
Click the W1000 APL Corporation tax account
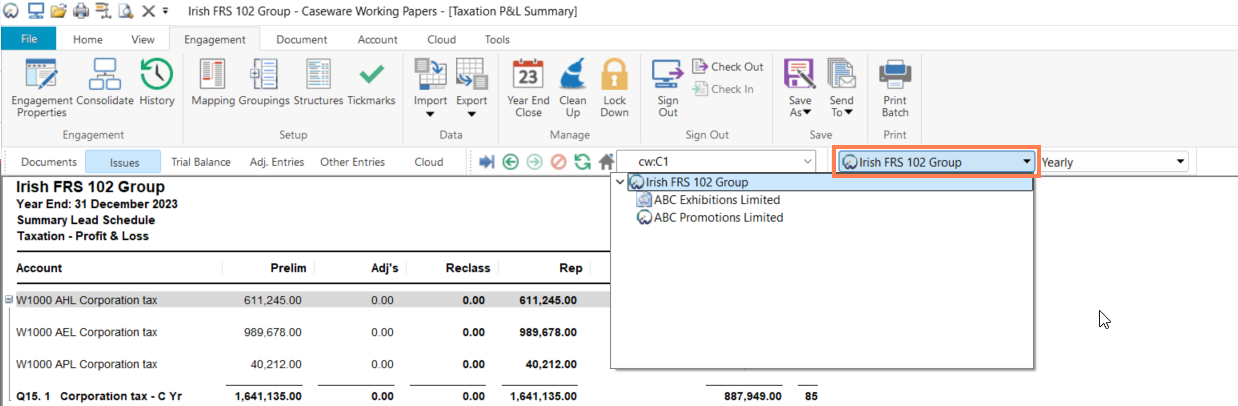pos(87,364)
